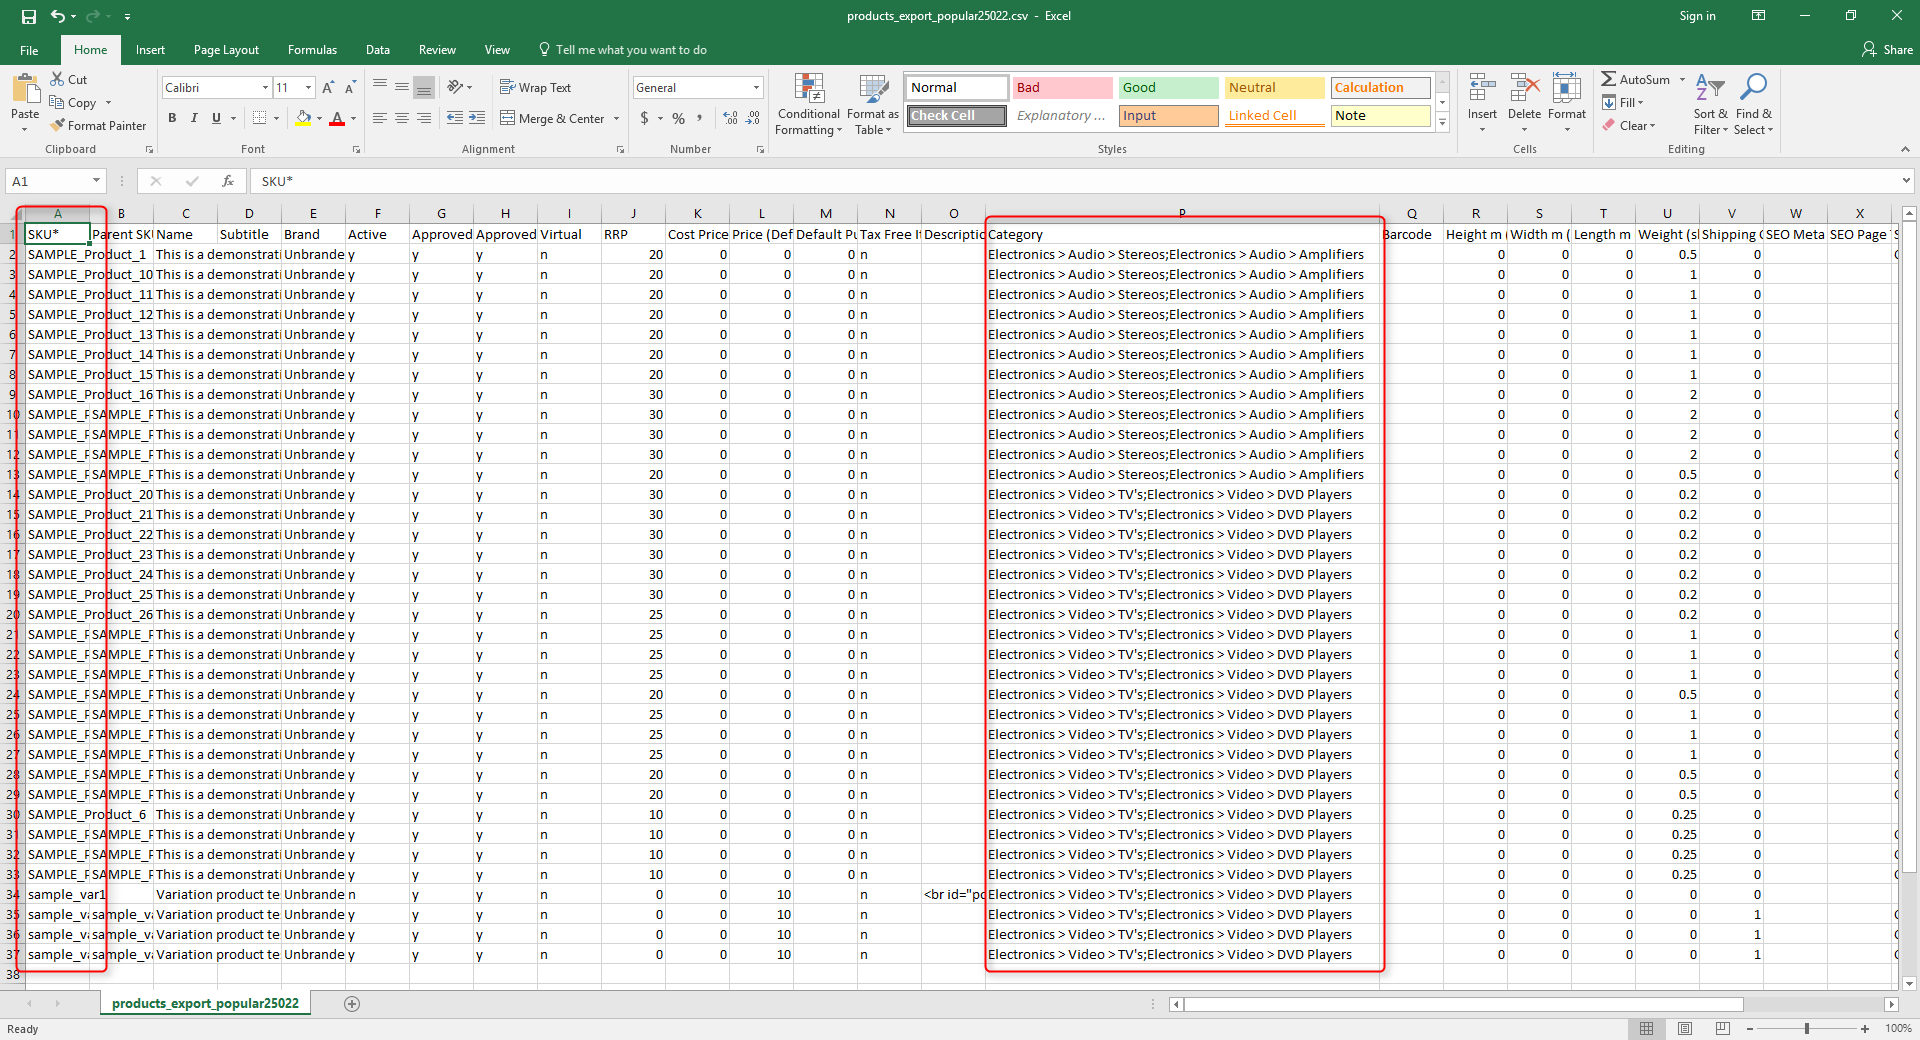This screenshot has height=1040, width=1920.
Task: Click the Fill button in Editing
Action: pos(1623,102)
